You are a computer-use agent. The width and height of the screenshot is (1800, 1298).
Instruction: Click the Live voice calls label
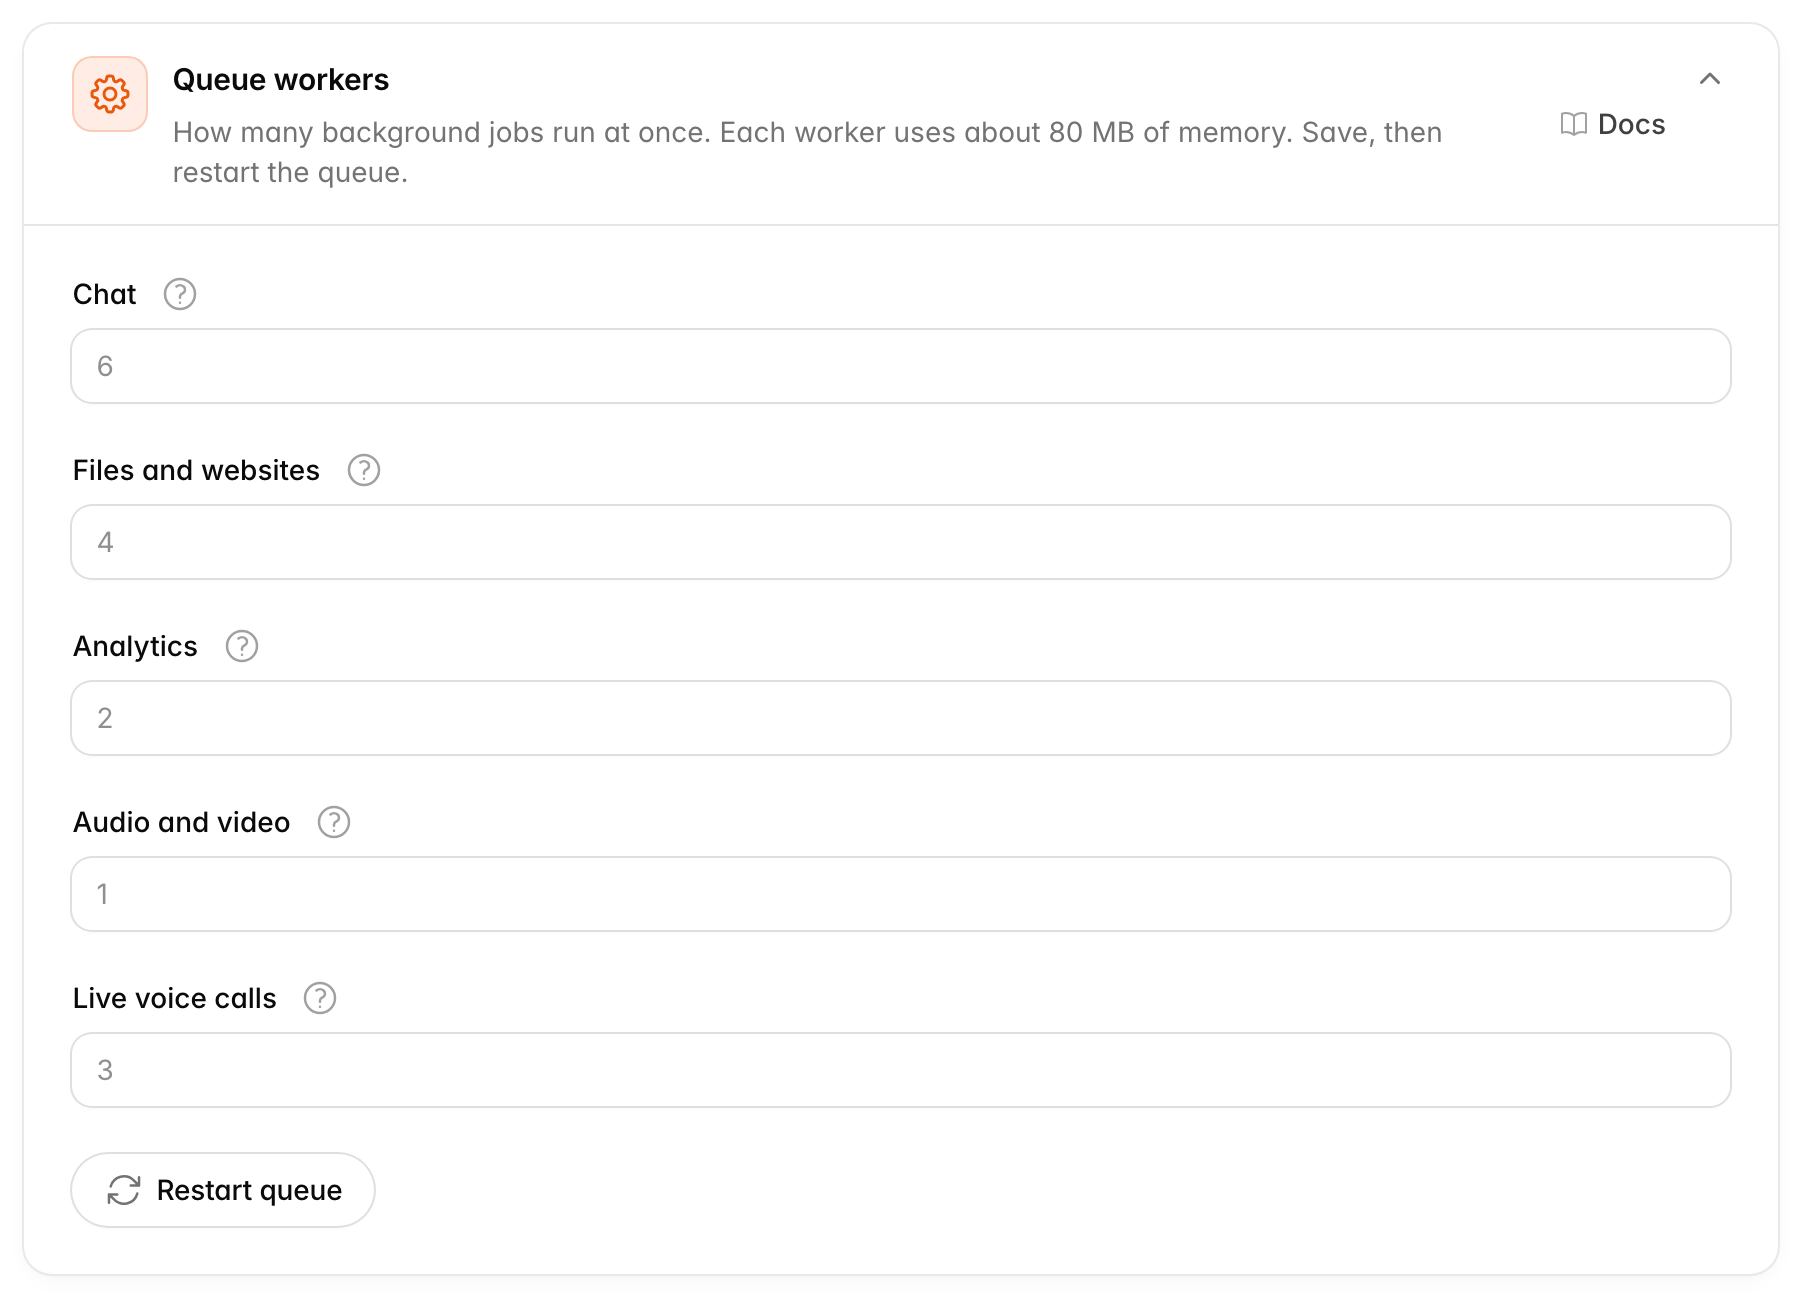[175, 998]
